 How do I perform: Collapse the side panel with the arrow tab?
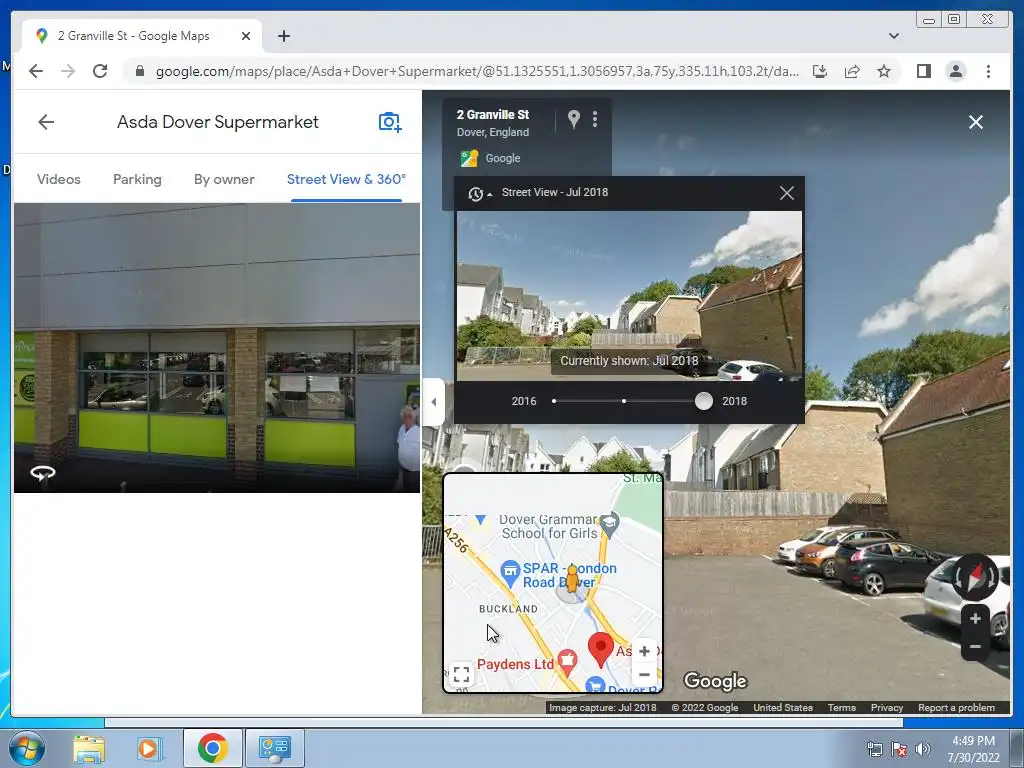434,402
